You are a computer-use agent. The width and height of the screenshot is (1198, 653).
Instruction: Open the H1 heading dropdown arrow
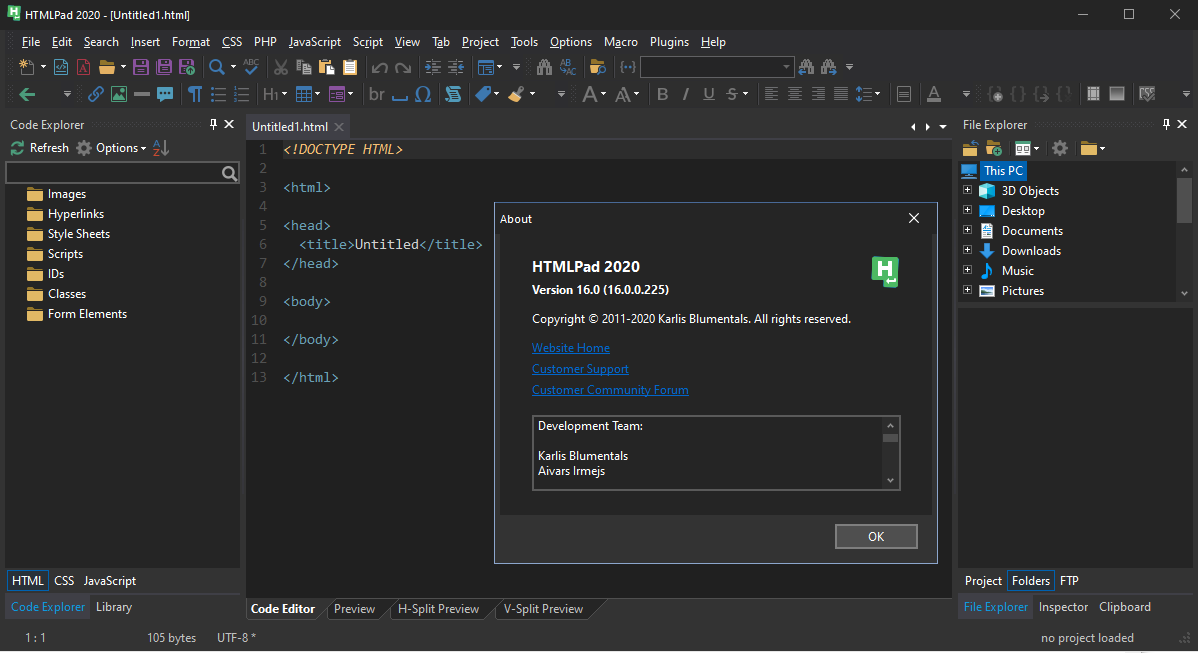(284, 94)
